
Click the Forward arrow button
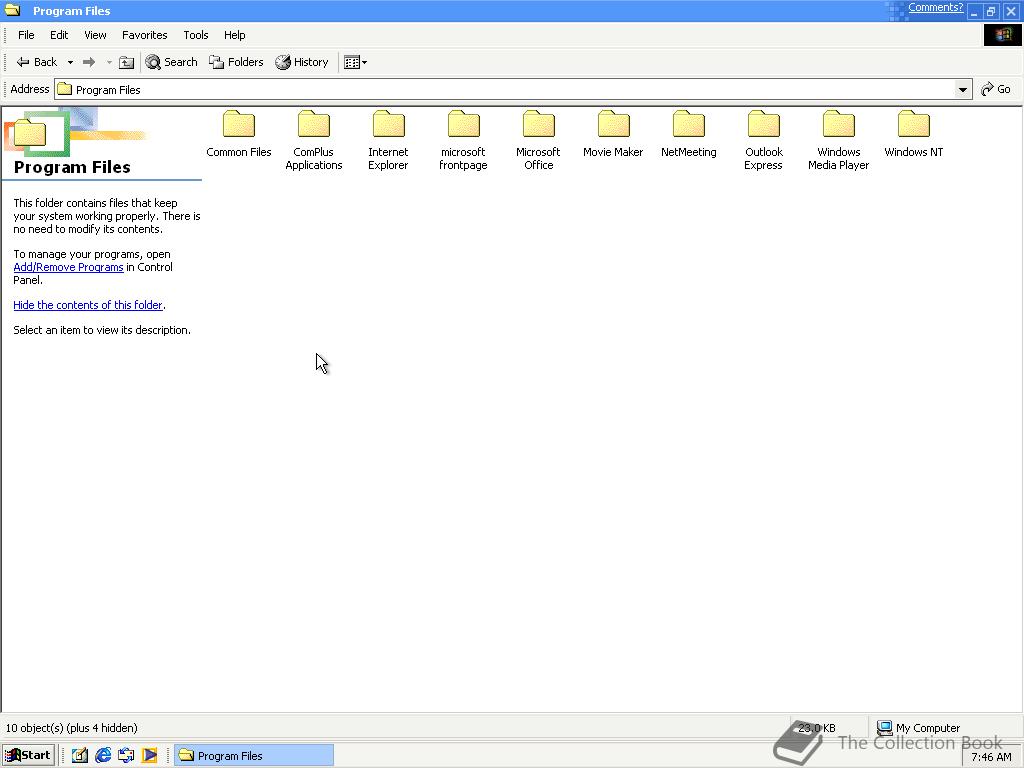[89, 62]
